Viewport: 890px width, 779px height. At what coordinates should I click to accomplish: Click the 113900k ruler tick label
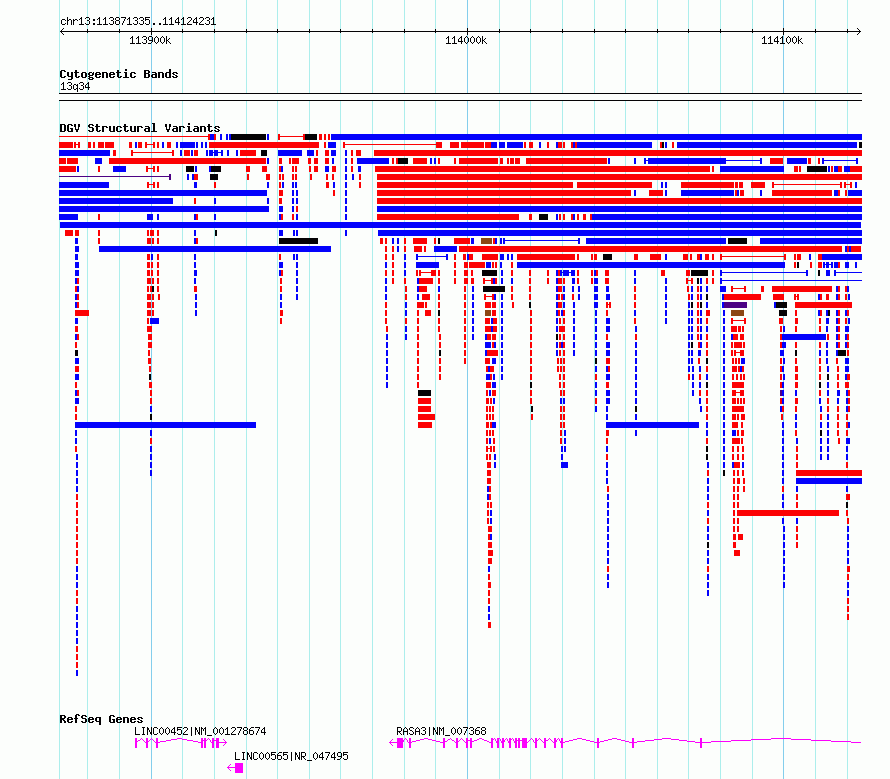150,40
